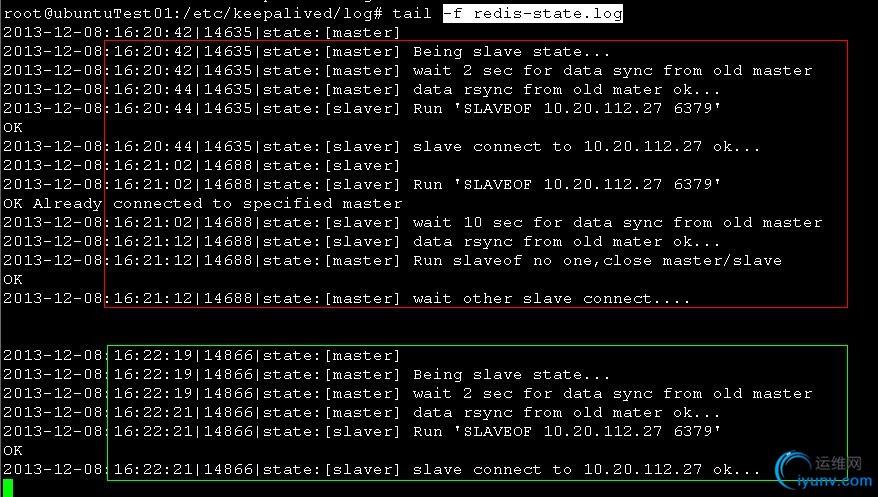Screen dimensions: 878x497
Task: Click 'wait other slave connect....' message
Action: pyautogui.click(x=552, y=299)
